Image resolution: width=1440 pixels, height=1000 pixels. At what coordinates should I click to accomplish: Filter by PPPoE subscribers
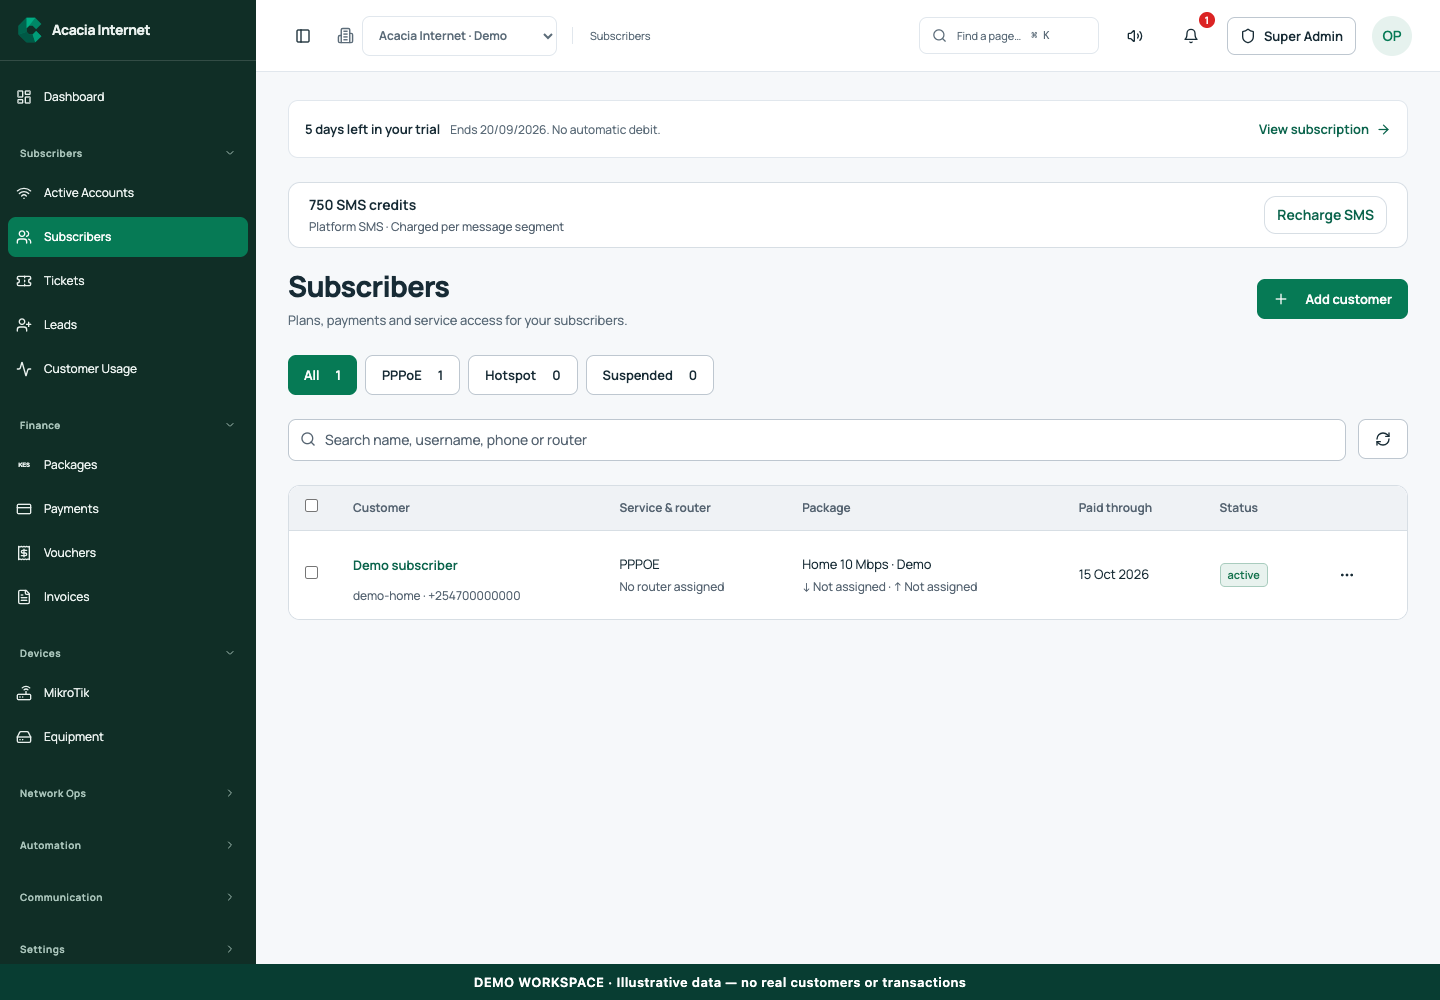(412, 375)
